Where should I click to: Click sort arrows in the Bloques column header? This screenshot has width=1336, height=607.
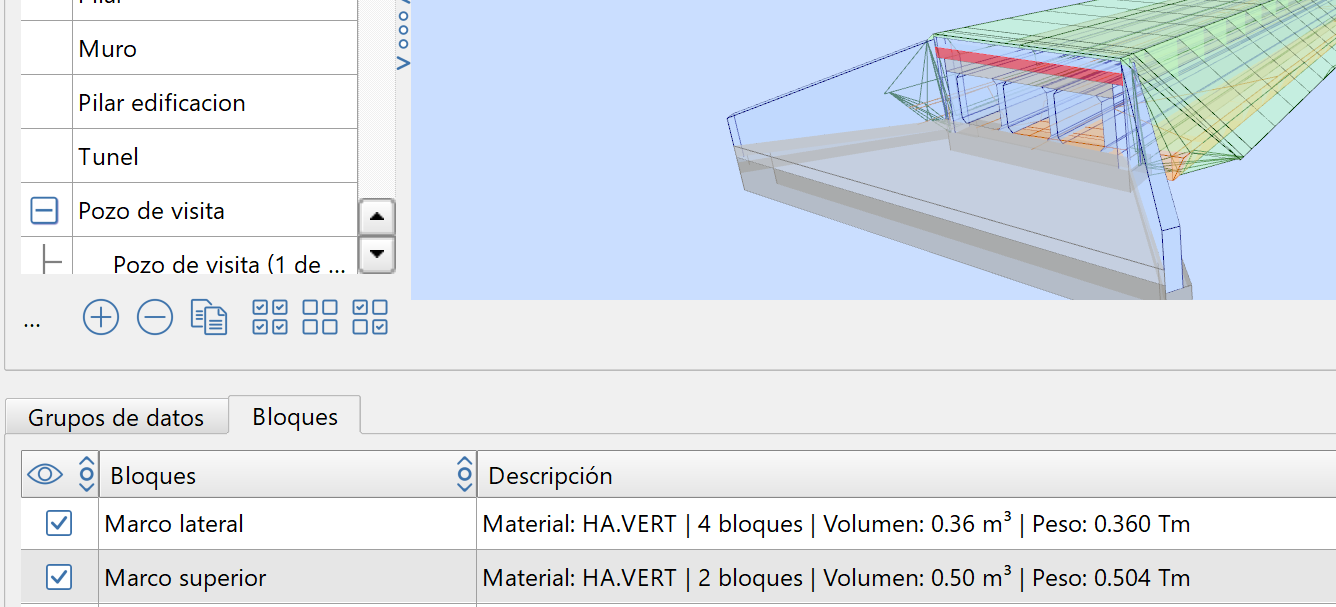464,475
